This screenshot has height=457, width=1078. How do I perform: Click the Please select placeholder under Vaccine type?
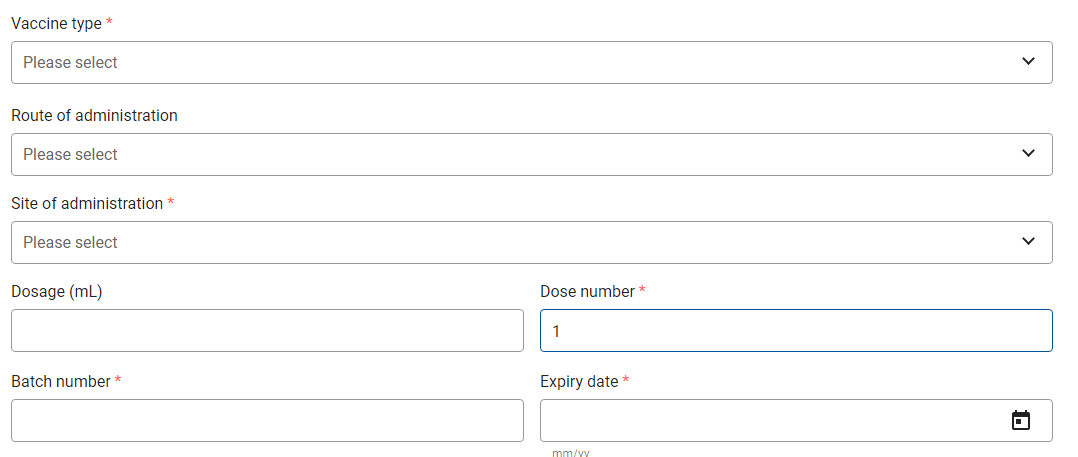click(70, 63)
